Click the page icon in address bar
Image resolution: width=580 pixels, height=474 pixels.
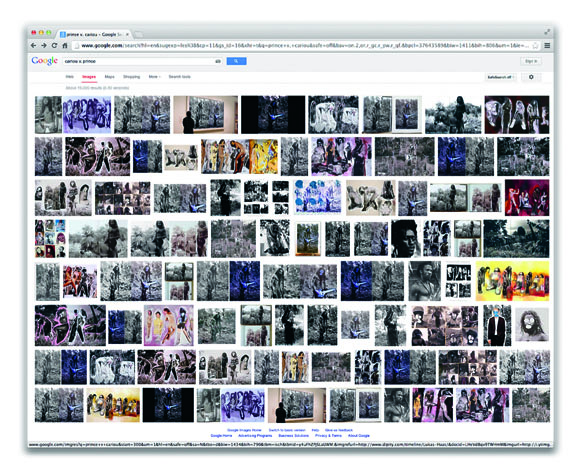tap(77, 46)
